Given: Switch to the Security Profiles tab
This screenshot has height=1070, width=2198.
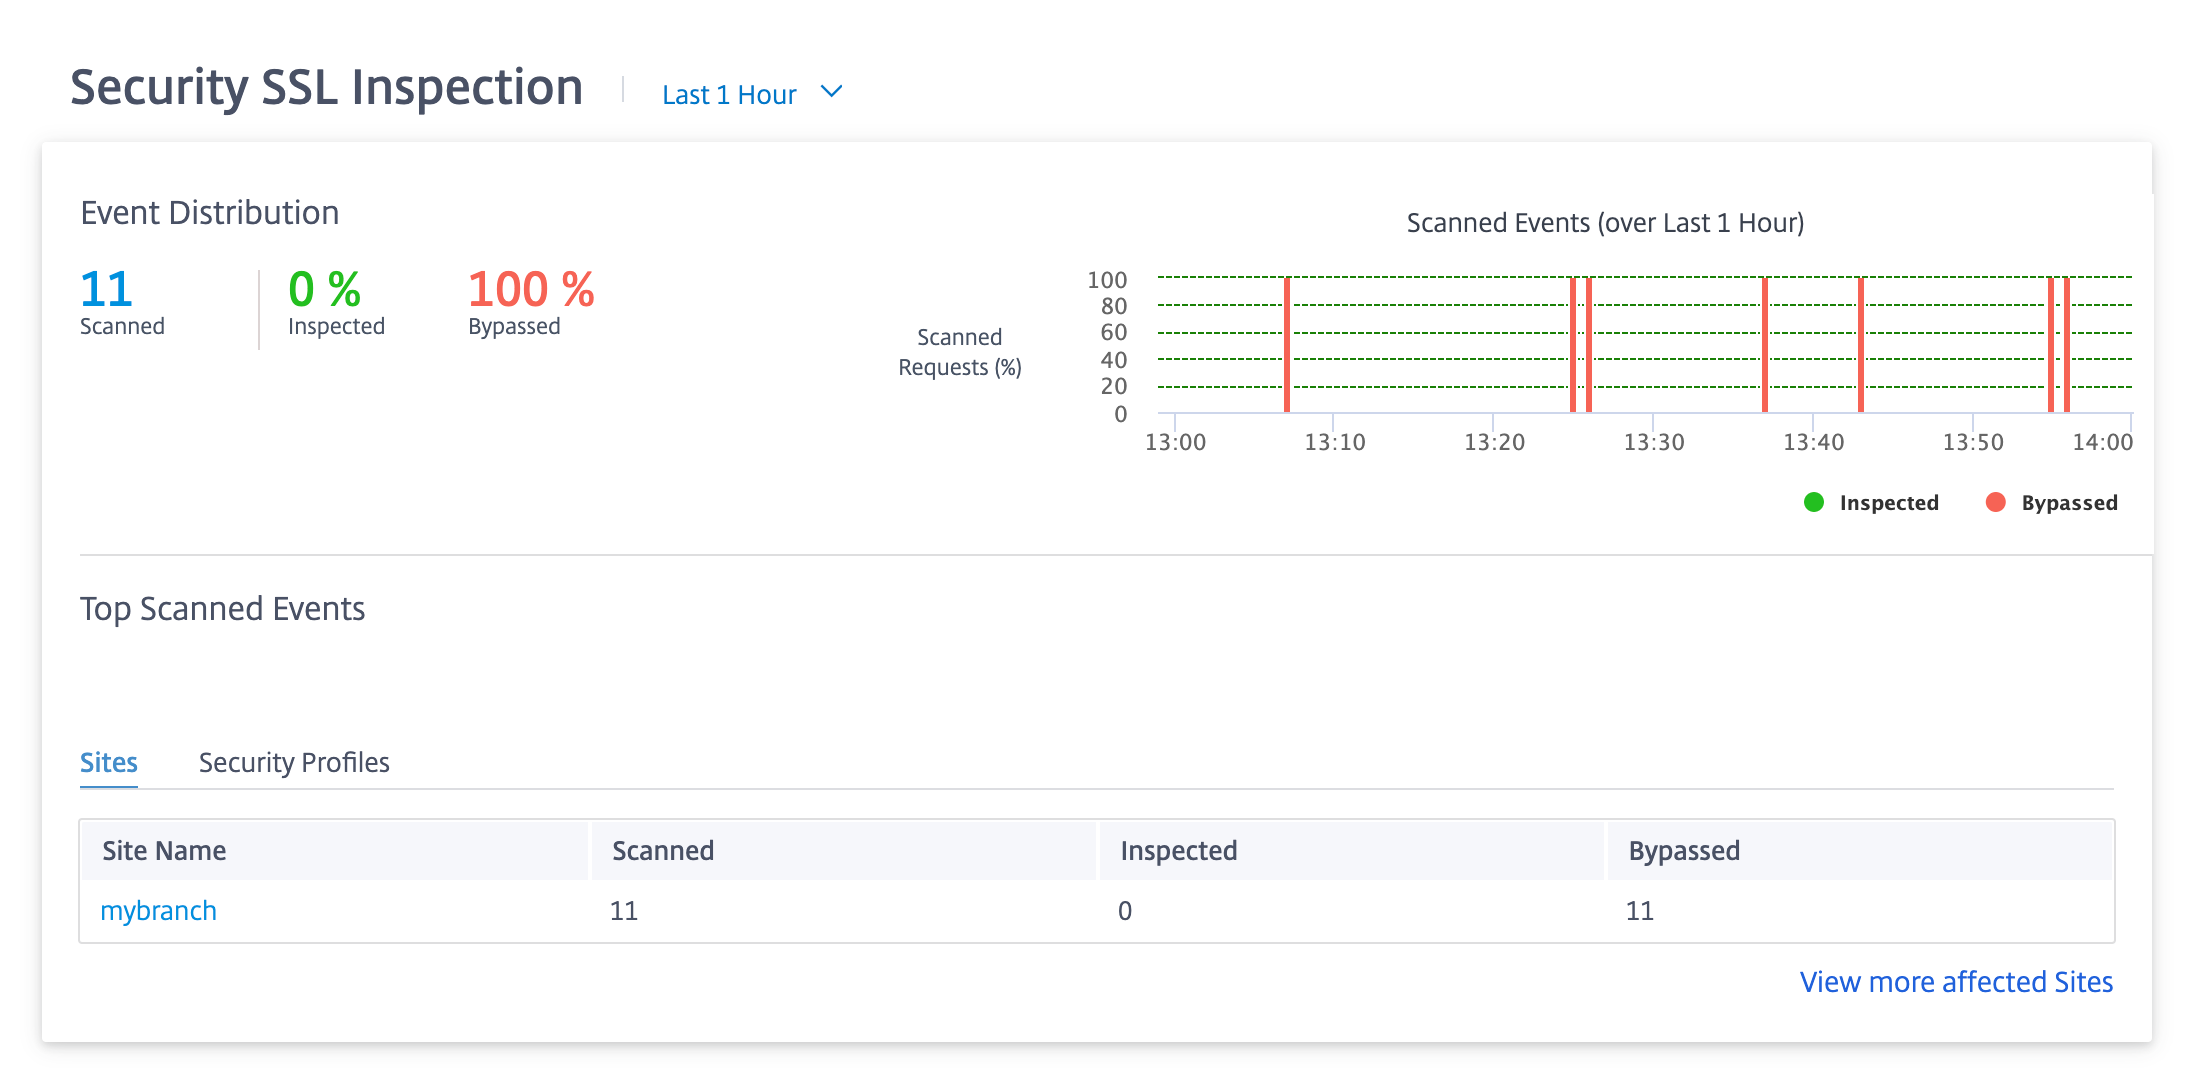Looking at the screenshot, I should point(294,762).
